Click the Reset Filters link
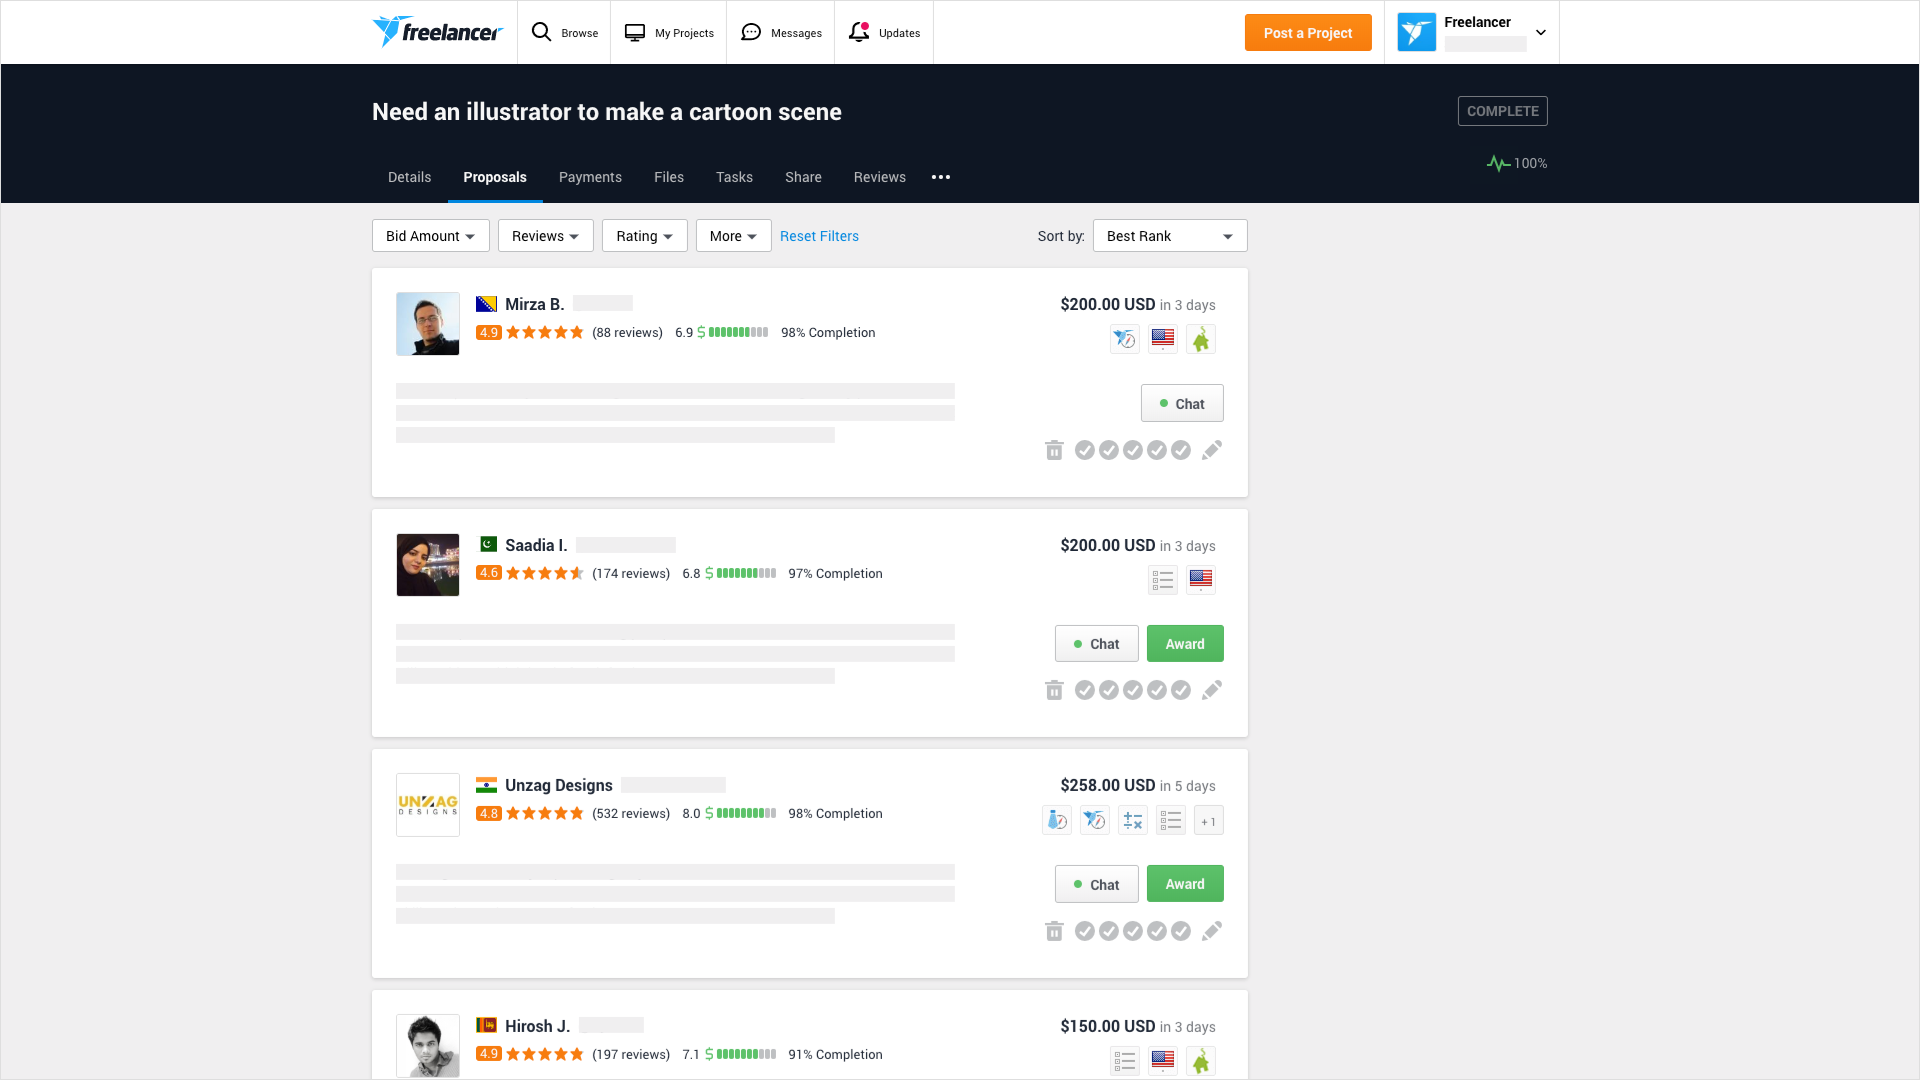Screen dimensions: 1920x1080 tap(819, 236)
